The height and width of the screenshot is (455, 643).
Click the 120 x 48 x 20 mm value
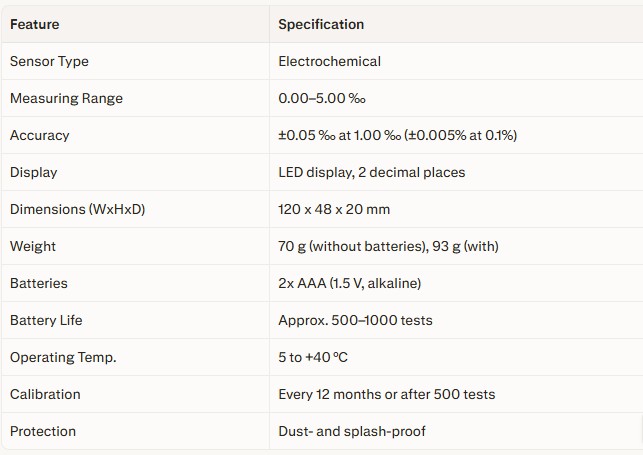[x=334, y=209]
